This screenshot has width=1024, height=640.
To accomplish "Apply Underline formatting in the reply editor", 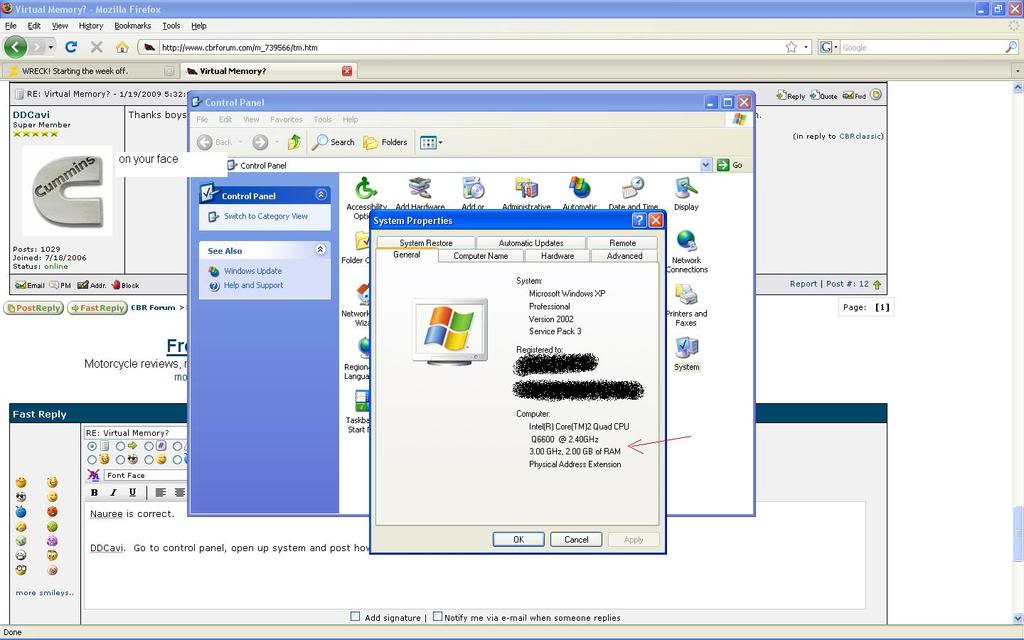I will 133,492.
